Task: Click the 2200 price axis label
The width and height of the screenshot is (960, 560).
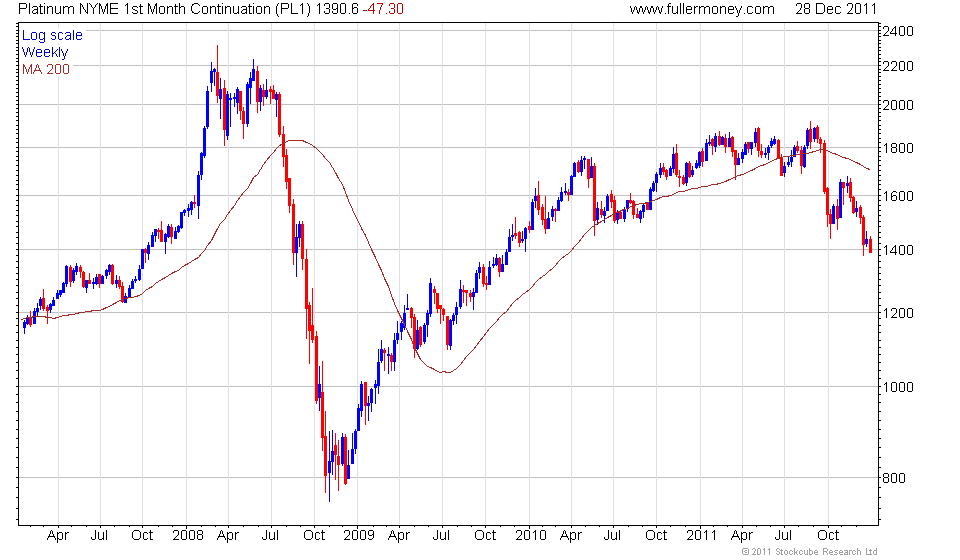Action: [898, 66]
